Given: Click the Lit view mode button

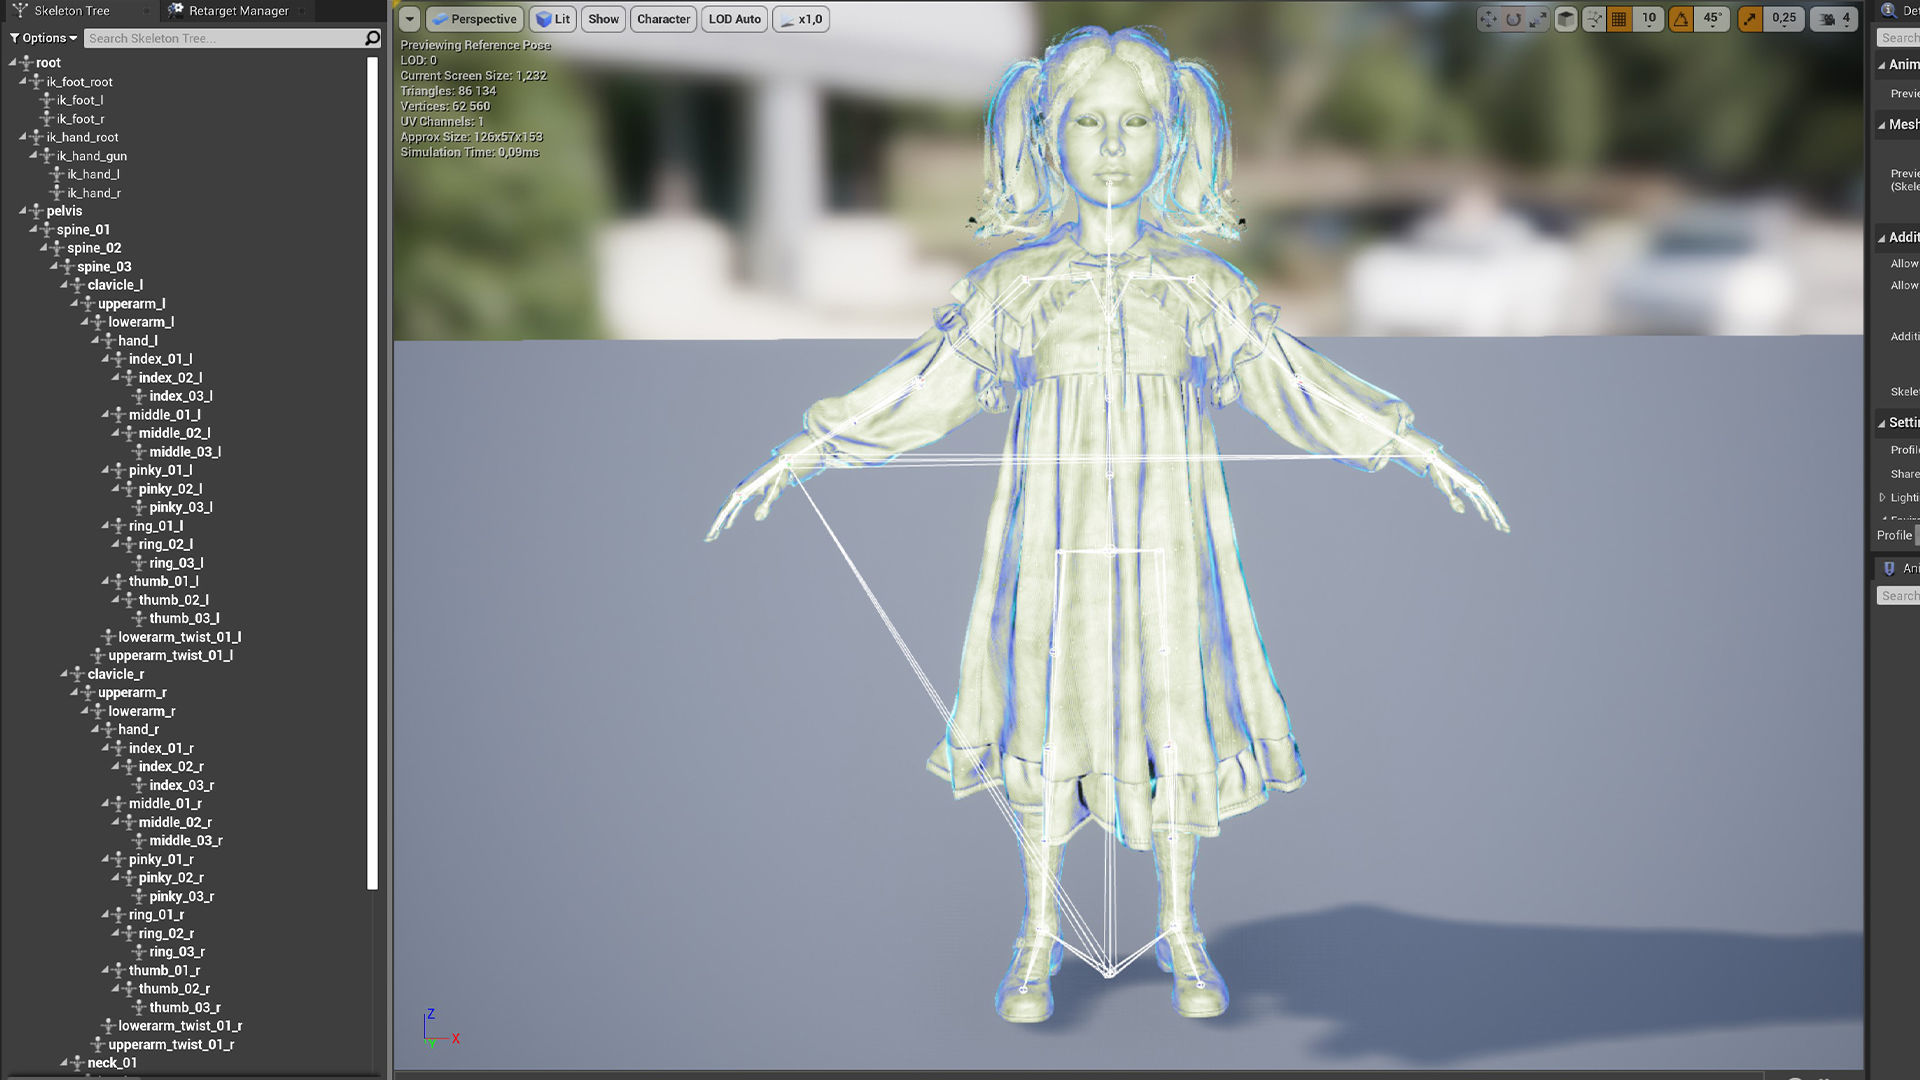Looking at the screenshot, I should coord(553,19).
